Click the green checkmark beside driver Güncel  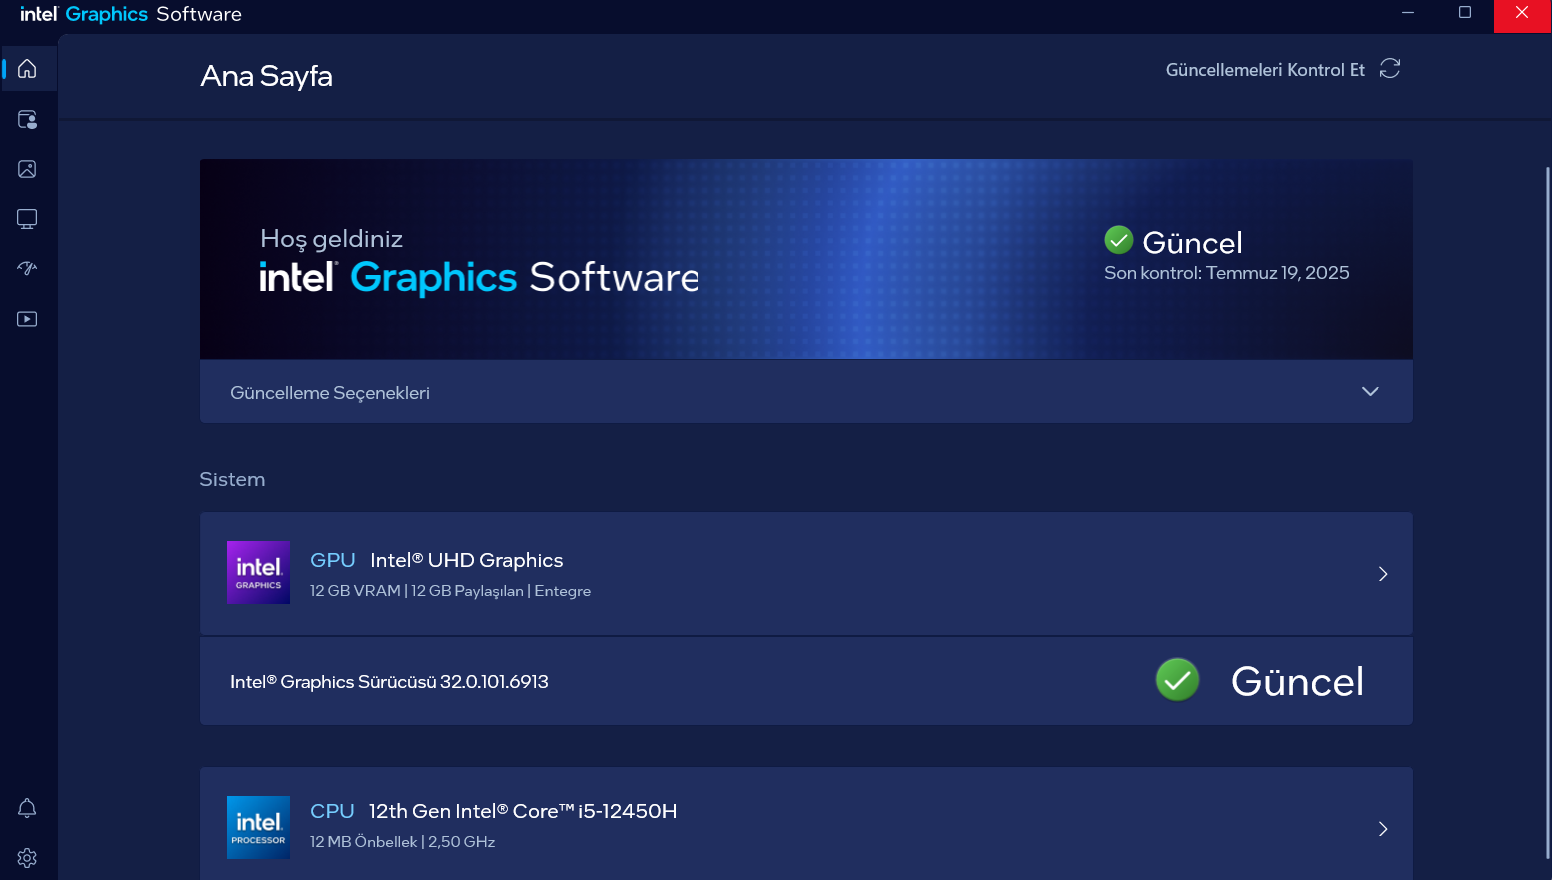click(x=1177, y=680)
